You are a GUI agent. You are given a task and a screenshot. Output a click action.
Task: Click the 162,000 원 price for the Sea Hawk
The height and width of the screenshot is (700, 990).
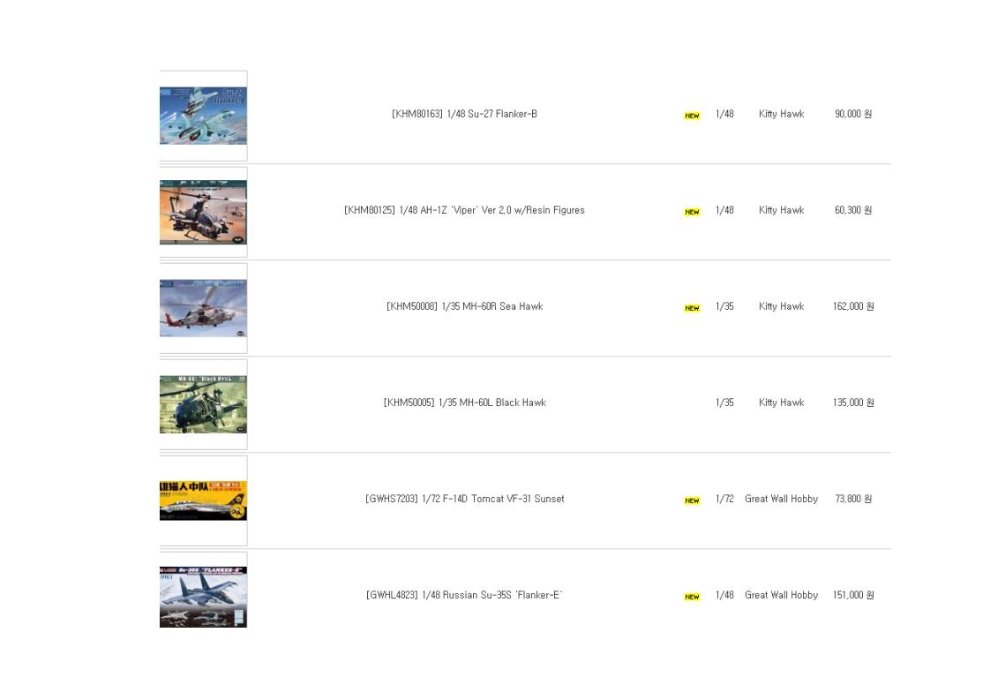pyautogui.click(x=853, y=306)
